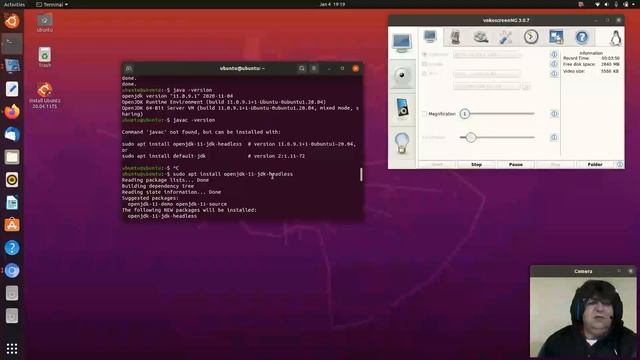Screen dimensions: 640x360
Task: Click the Countdown slider handle
Action: click(x=471, y=138)
